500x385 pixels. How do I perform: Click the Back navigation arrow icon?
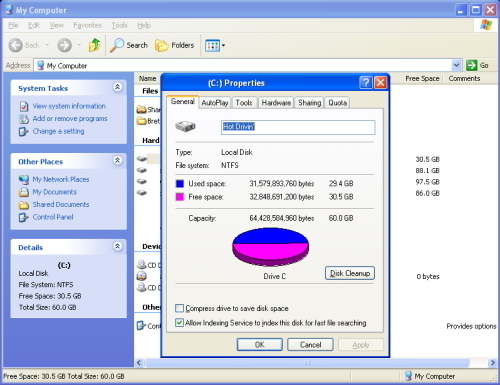point(15,45)
